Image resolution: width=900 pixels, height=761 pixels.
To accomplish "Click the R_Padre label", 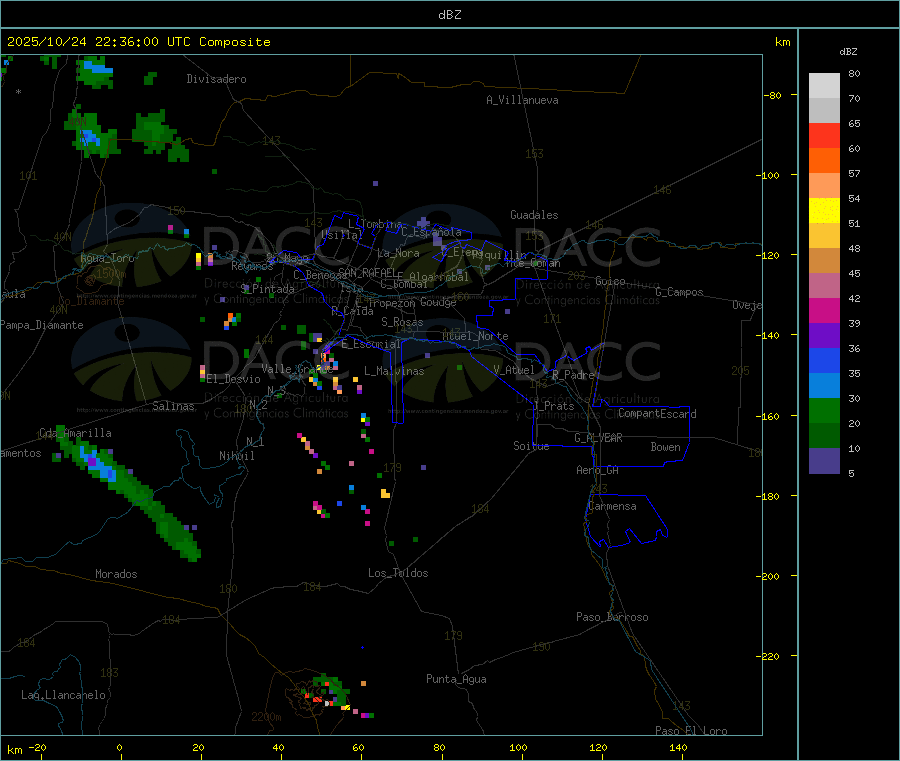I will [573, 375].
